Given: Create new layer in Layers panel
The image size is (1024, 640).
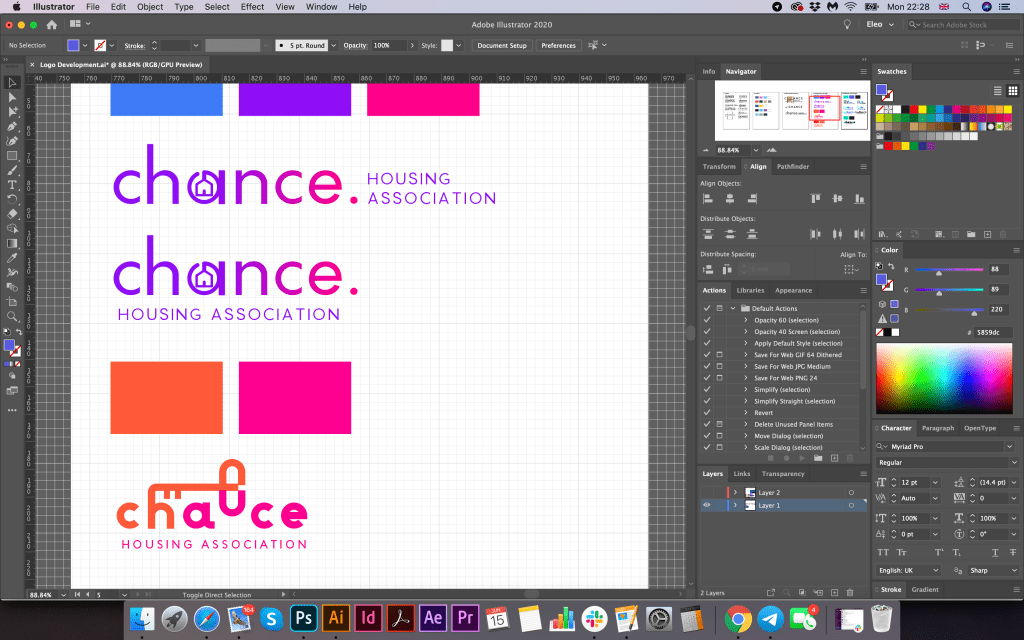Looking at the screenshot, I should coord(832,593).
